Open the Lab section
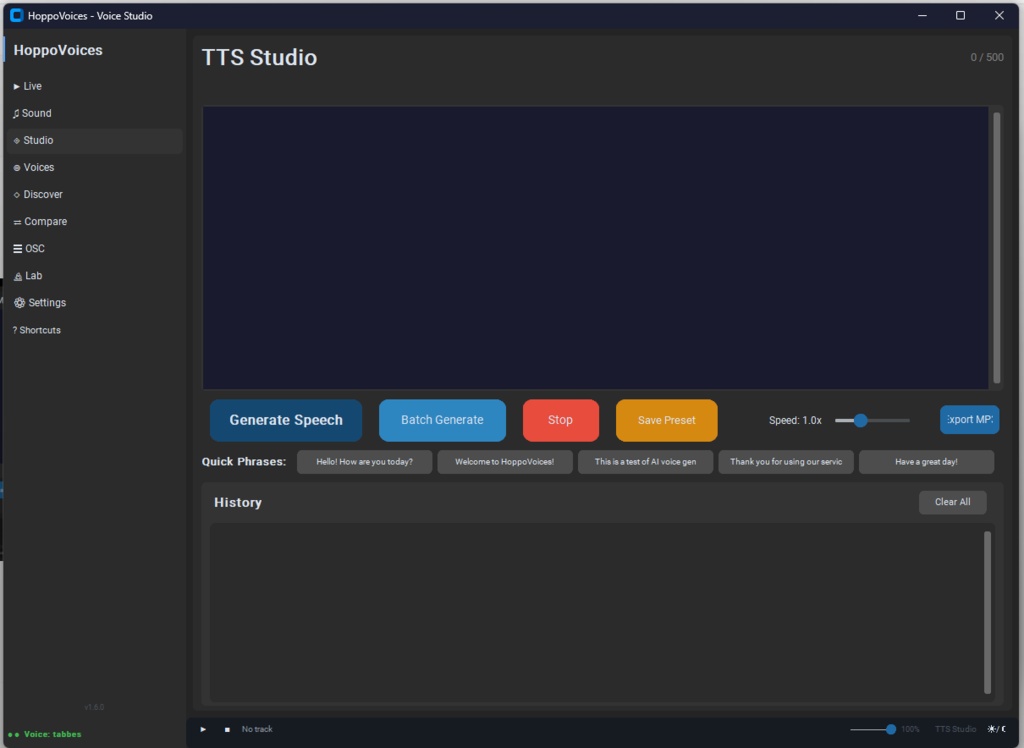 pyautogui.click(x=95, y=276)
